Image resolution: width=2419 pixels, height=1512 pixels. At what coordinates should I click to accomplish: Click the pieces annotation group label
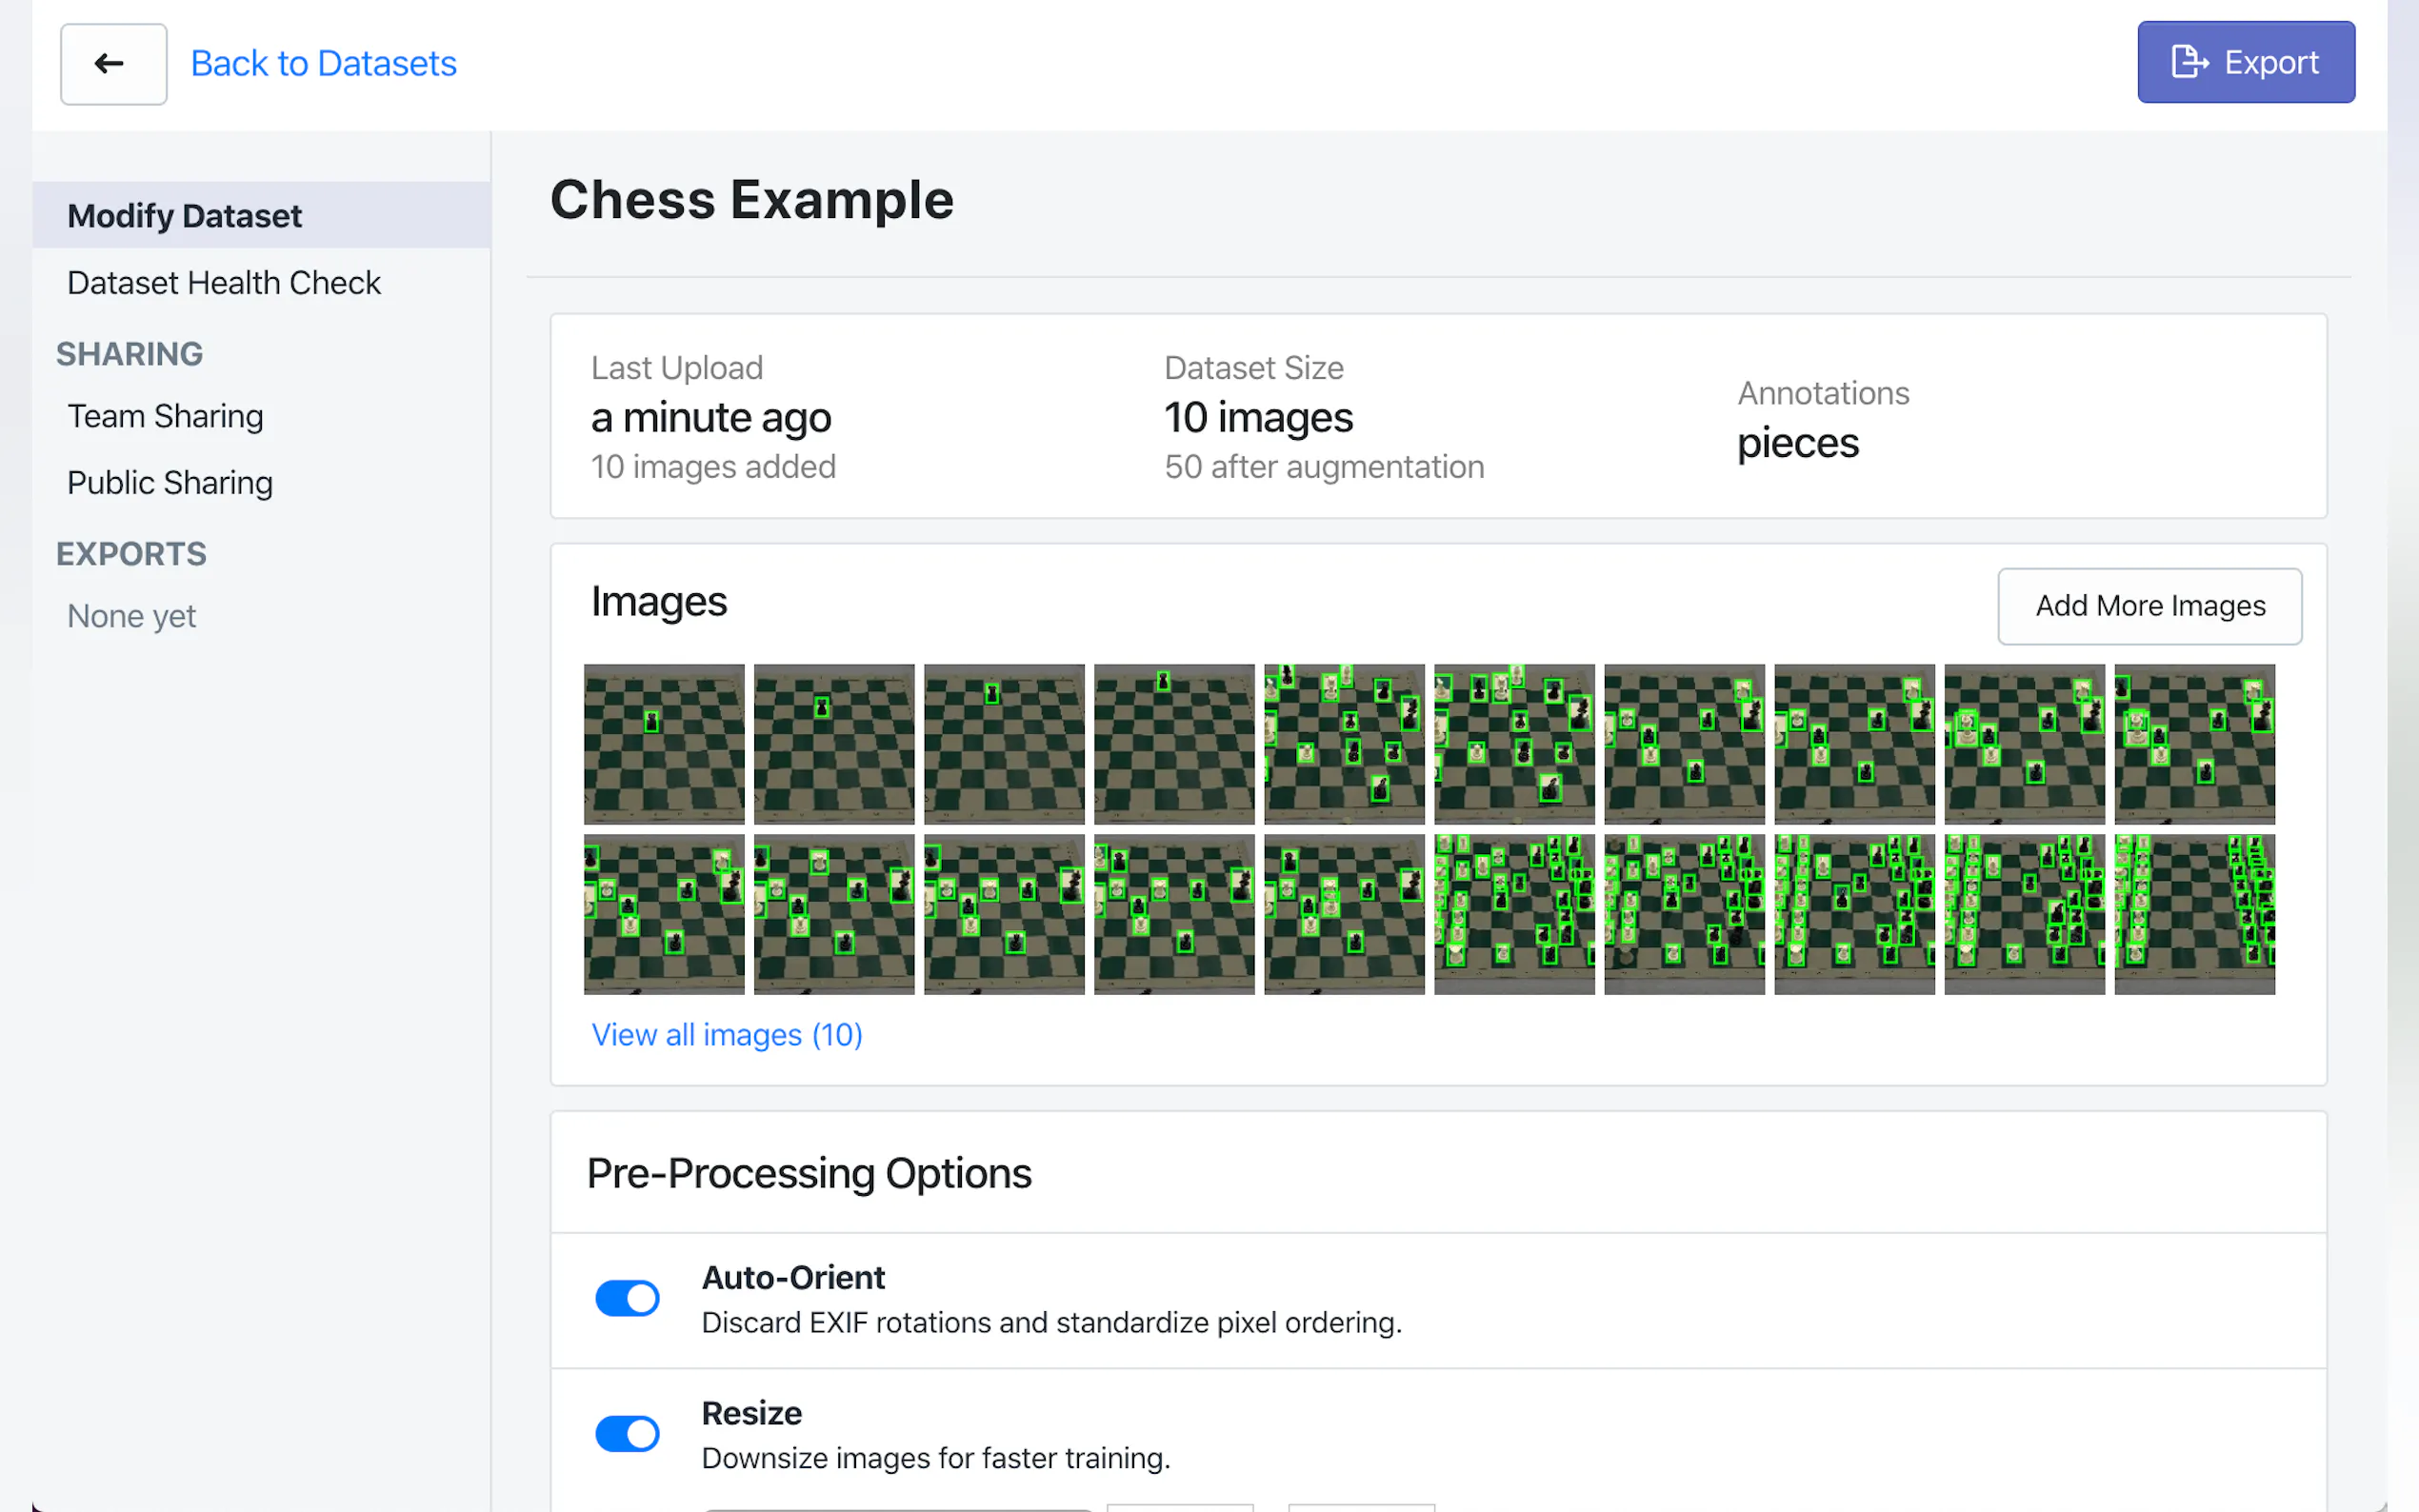tap(1797, 443)
